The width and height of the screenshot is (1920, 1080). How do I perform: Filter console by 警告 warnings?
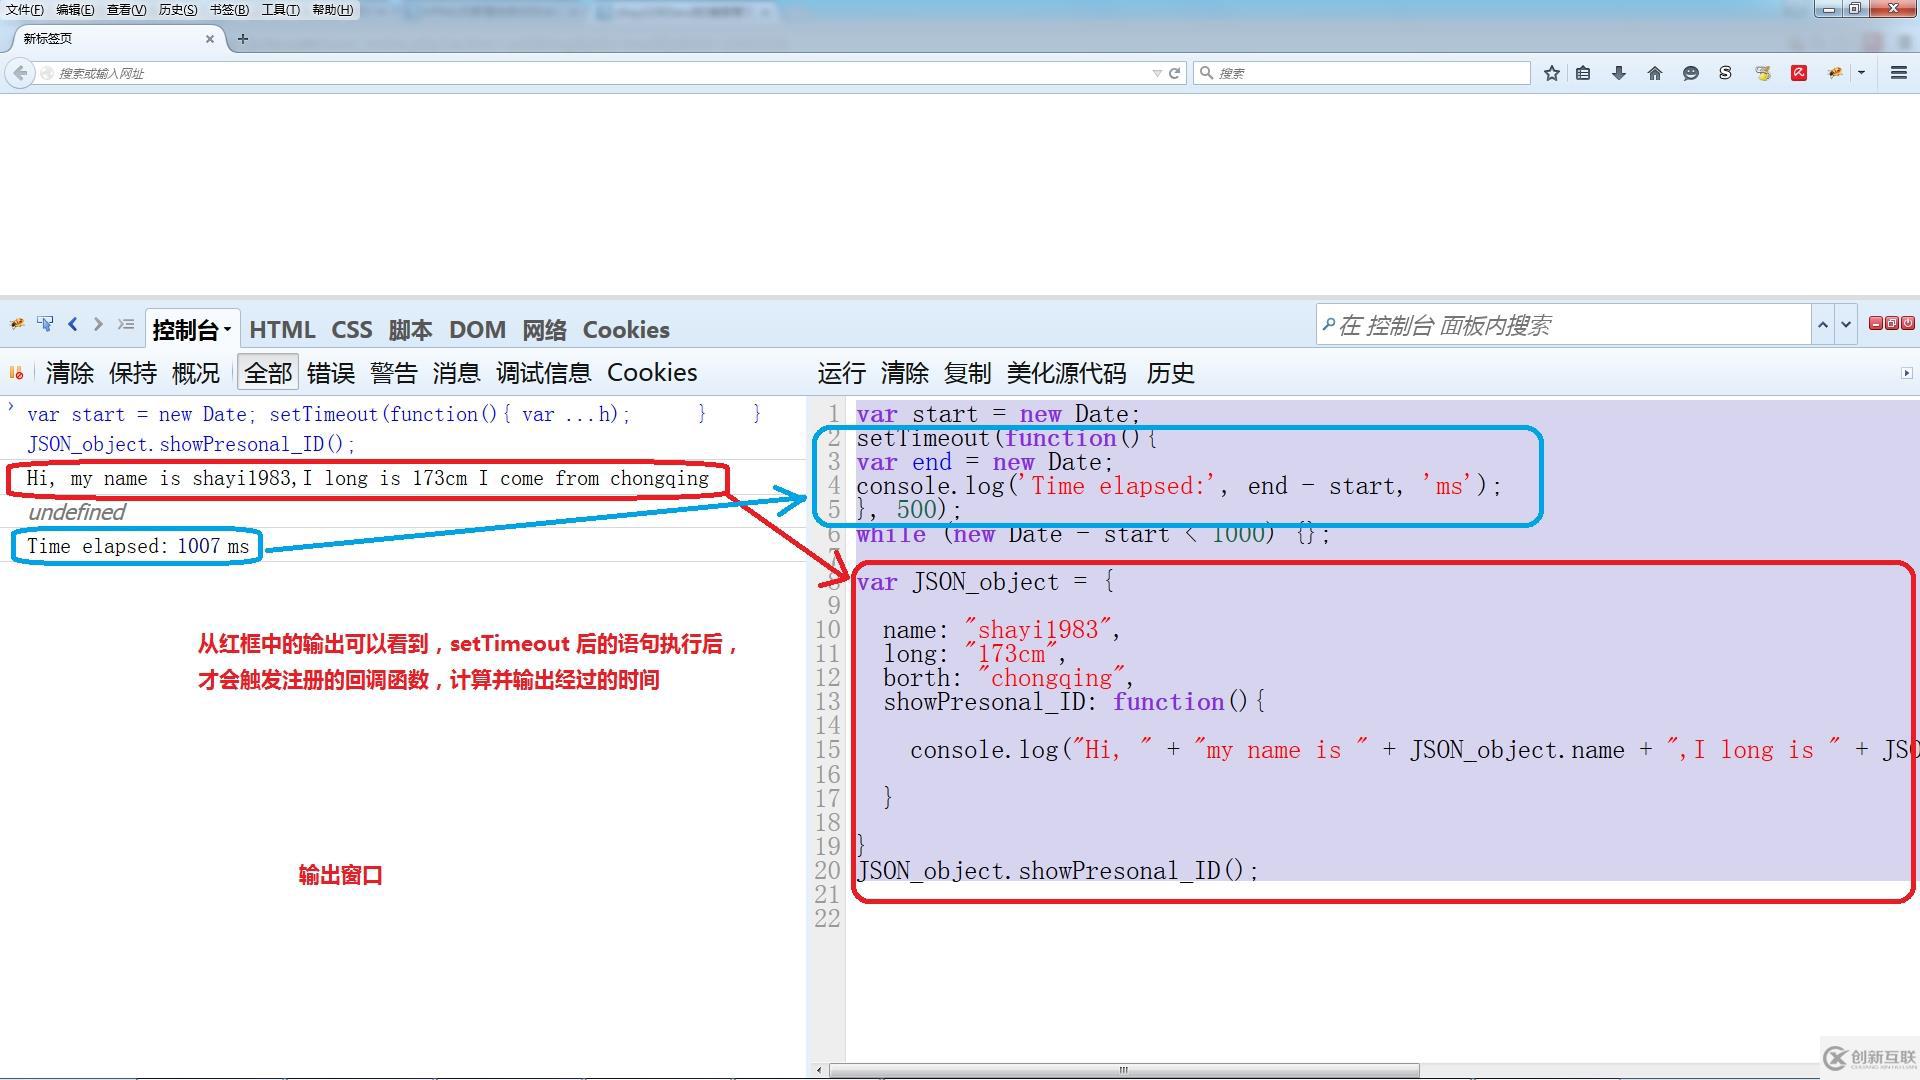(394, 373)
